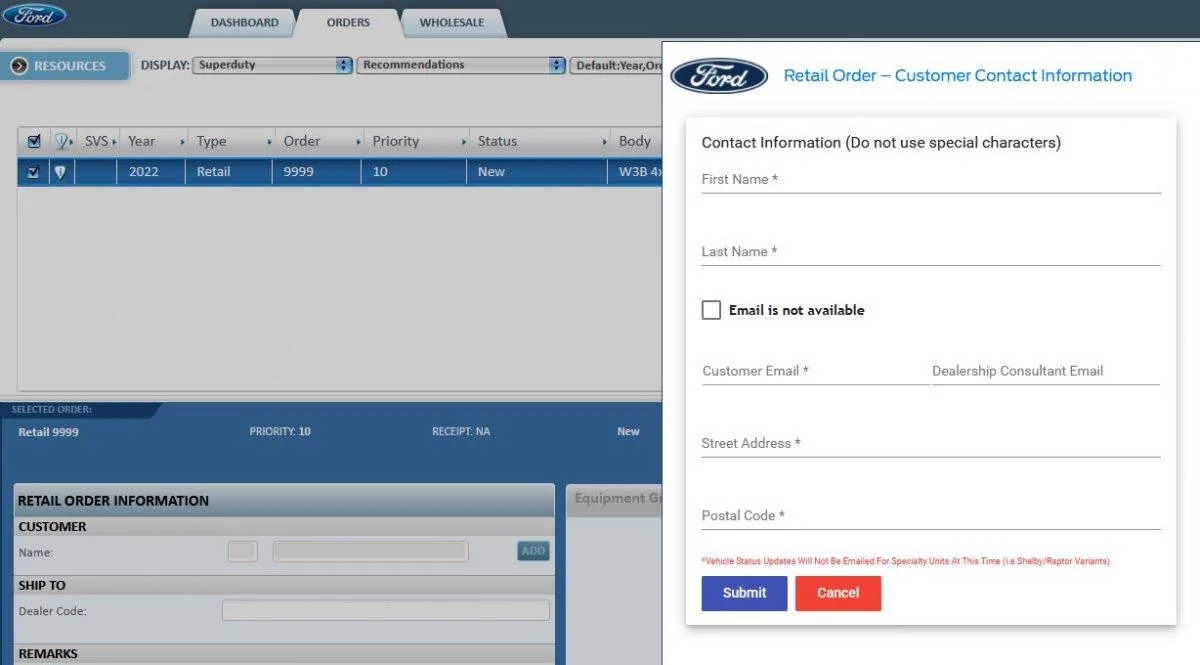Select the 2022 year cell
Image resolution: width=1200 pixels, height=665 pixels.
150,172
